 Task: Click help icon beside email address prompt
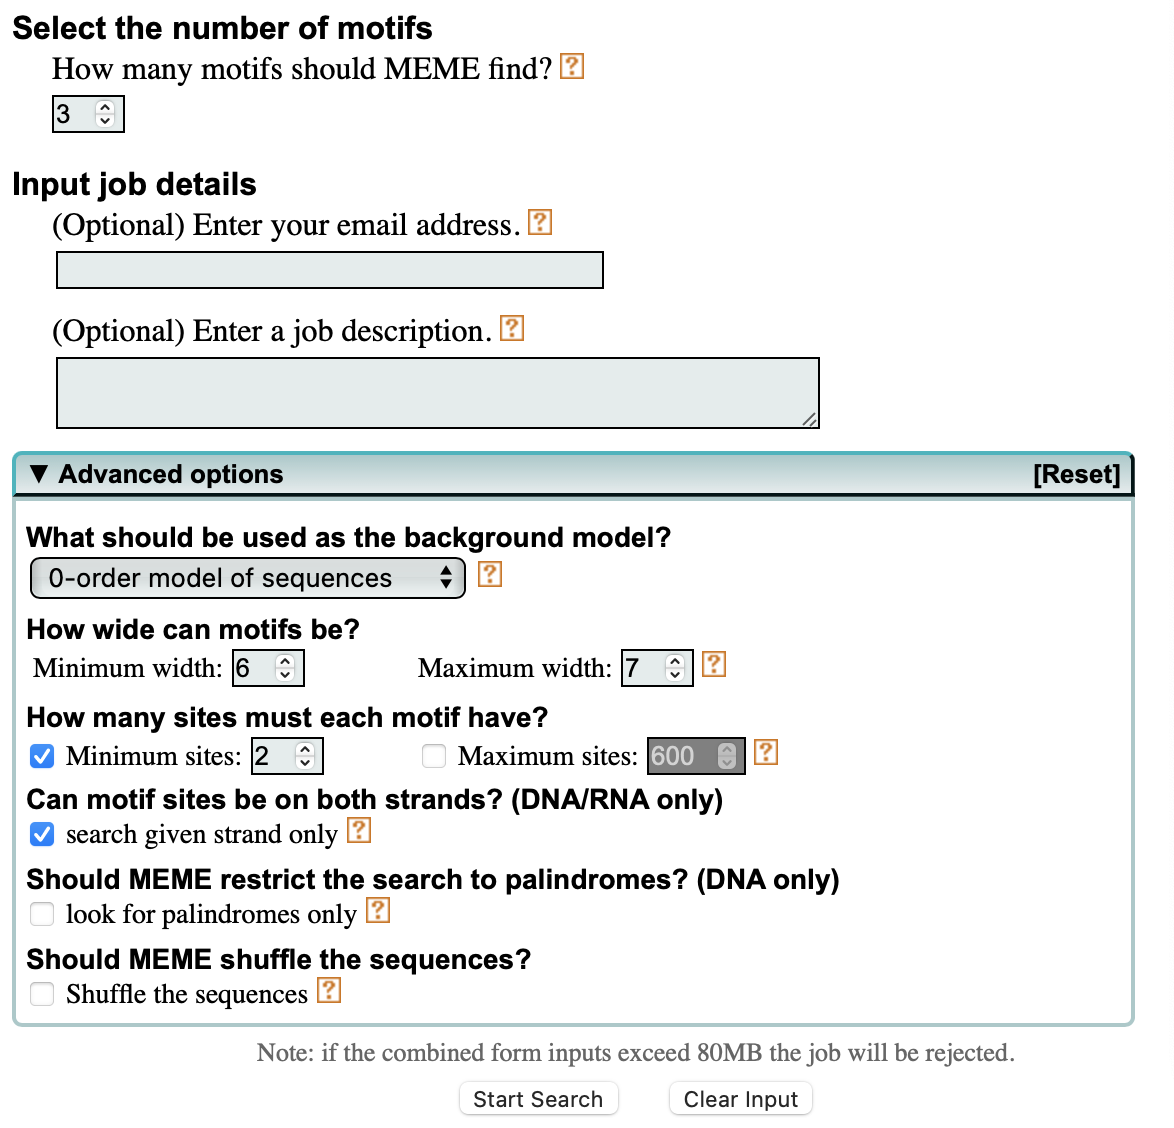540,222
